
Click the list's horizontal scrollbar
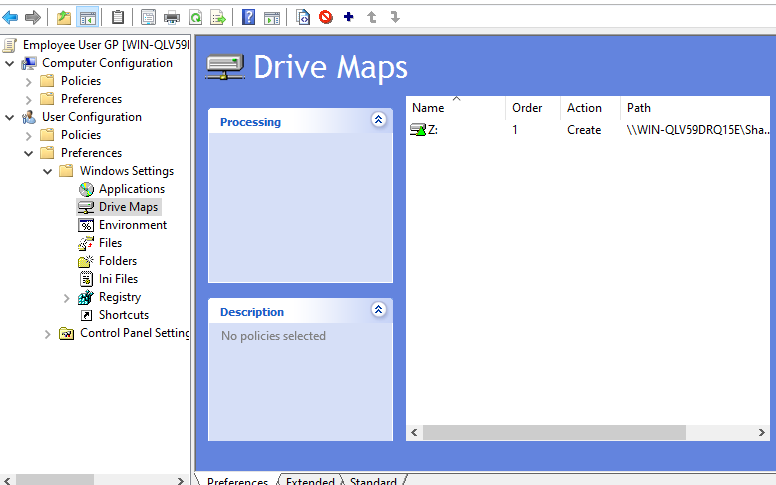tap(555, 433)
